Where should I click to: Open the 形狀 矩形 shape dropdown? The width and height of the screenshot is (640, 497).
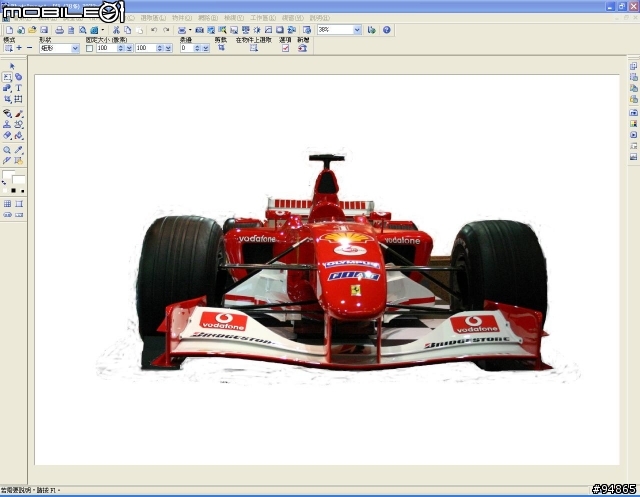coord(75,48)
